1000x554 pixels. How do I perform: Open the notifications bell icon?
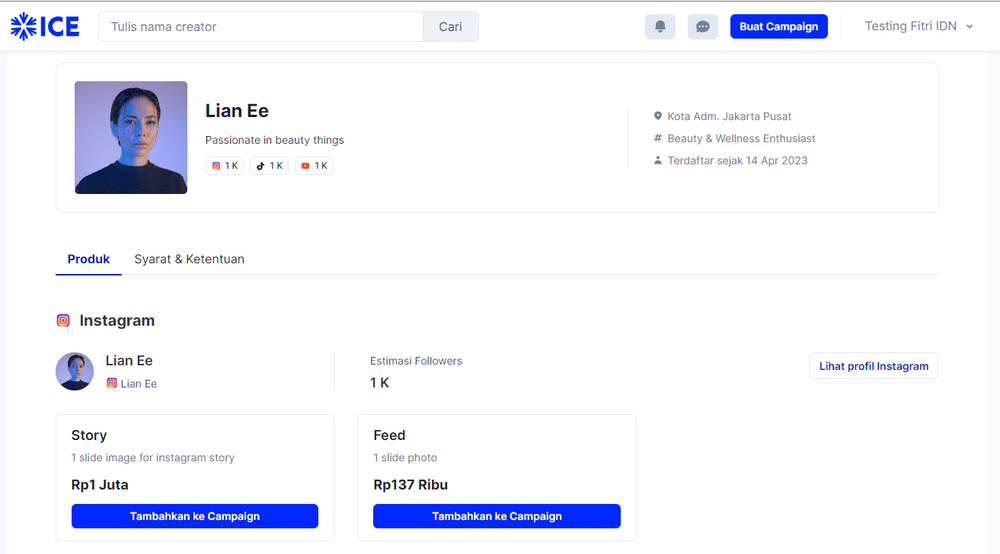pos(660,27)
